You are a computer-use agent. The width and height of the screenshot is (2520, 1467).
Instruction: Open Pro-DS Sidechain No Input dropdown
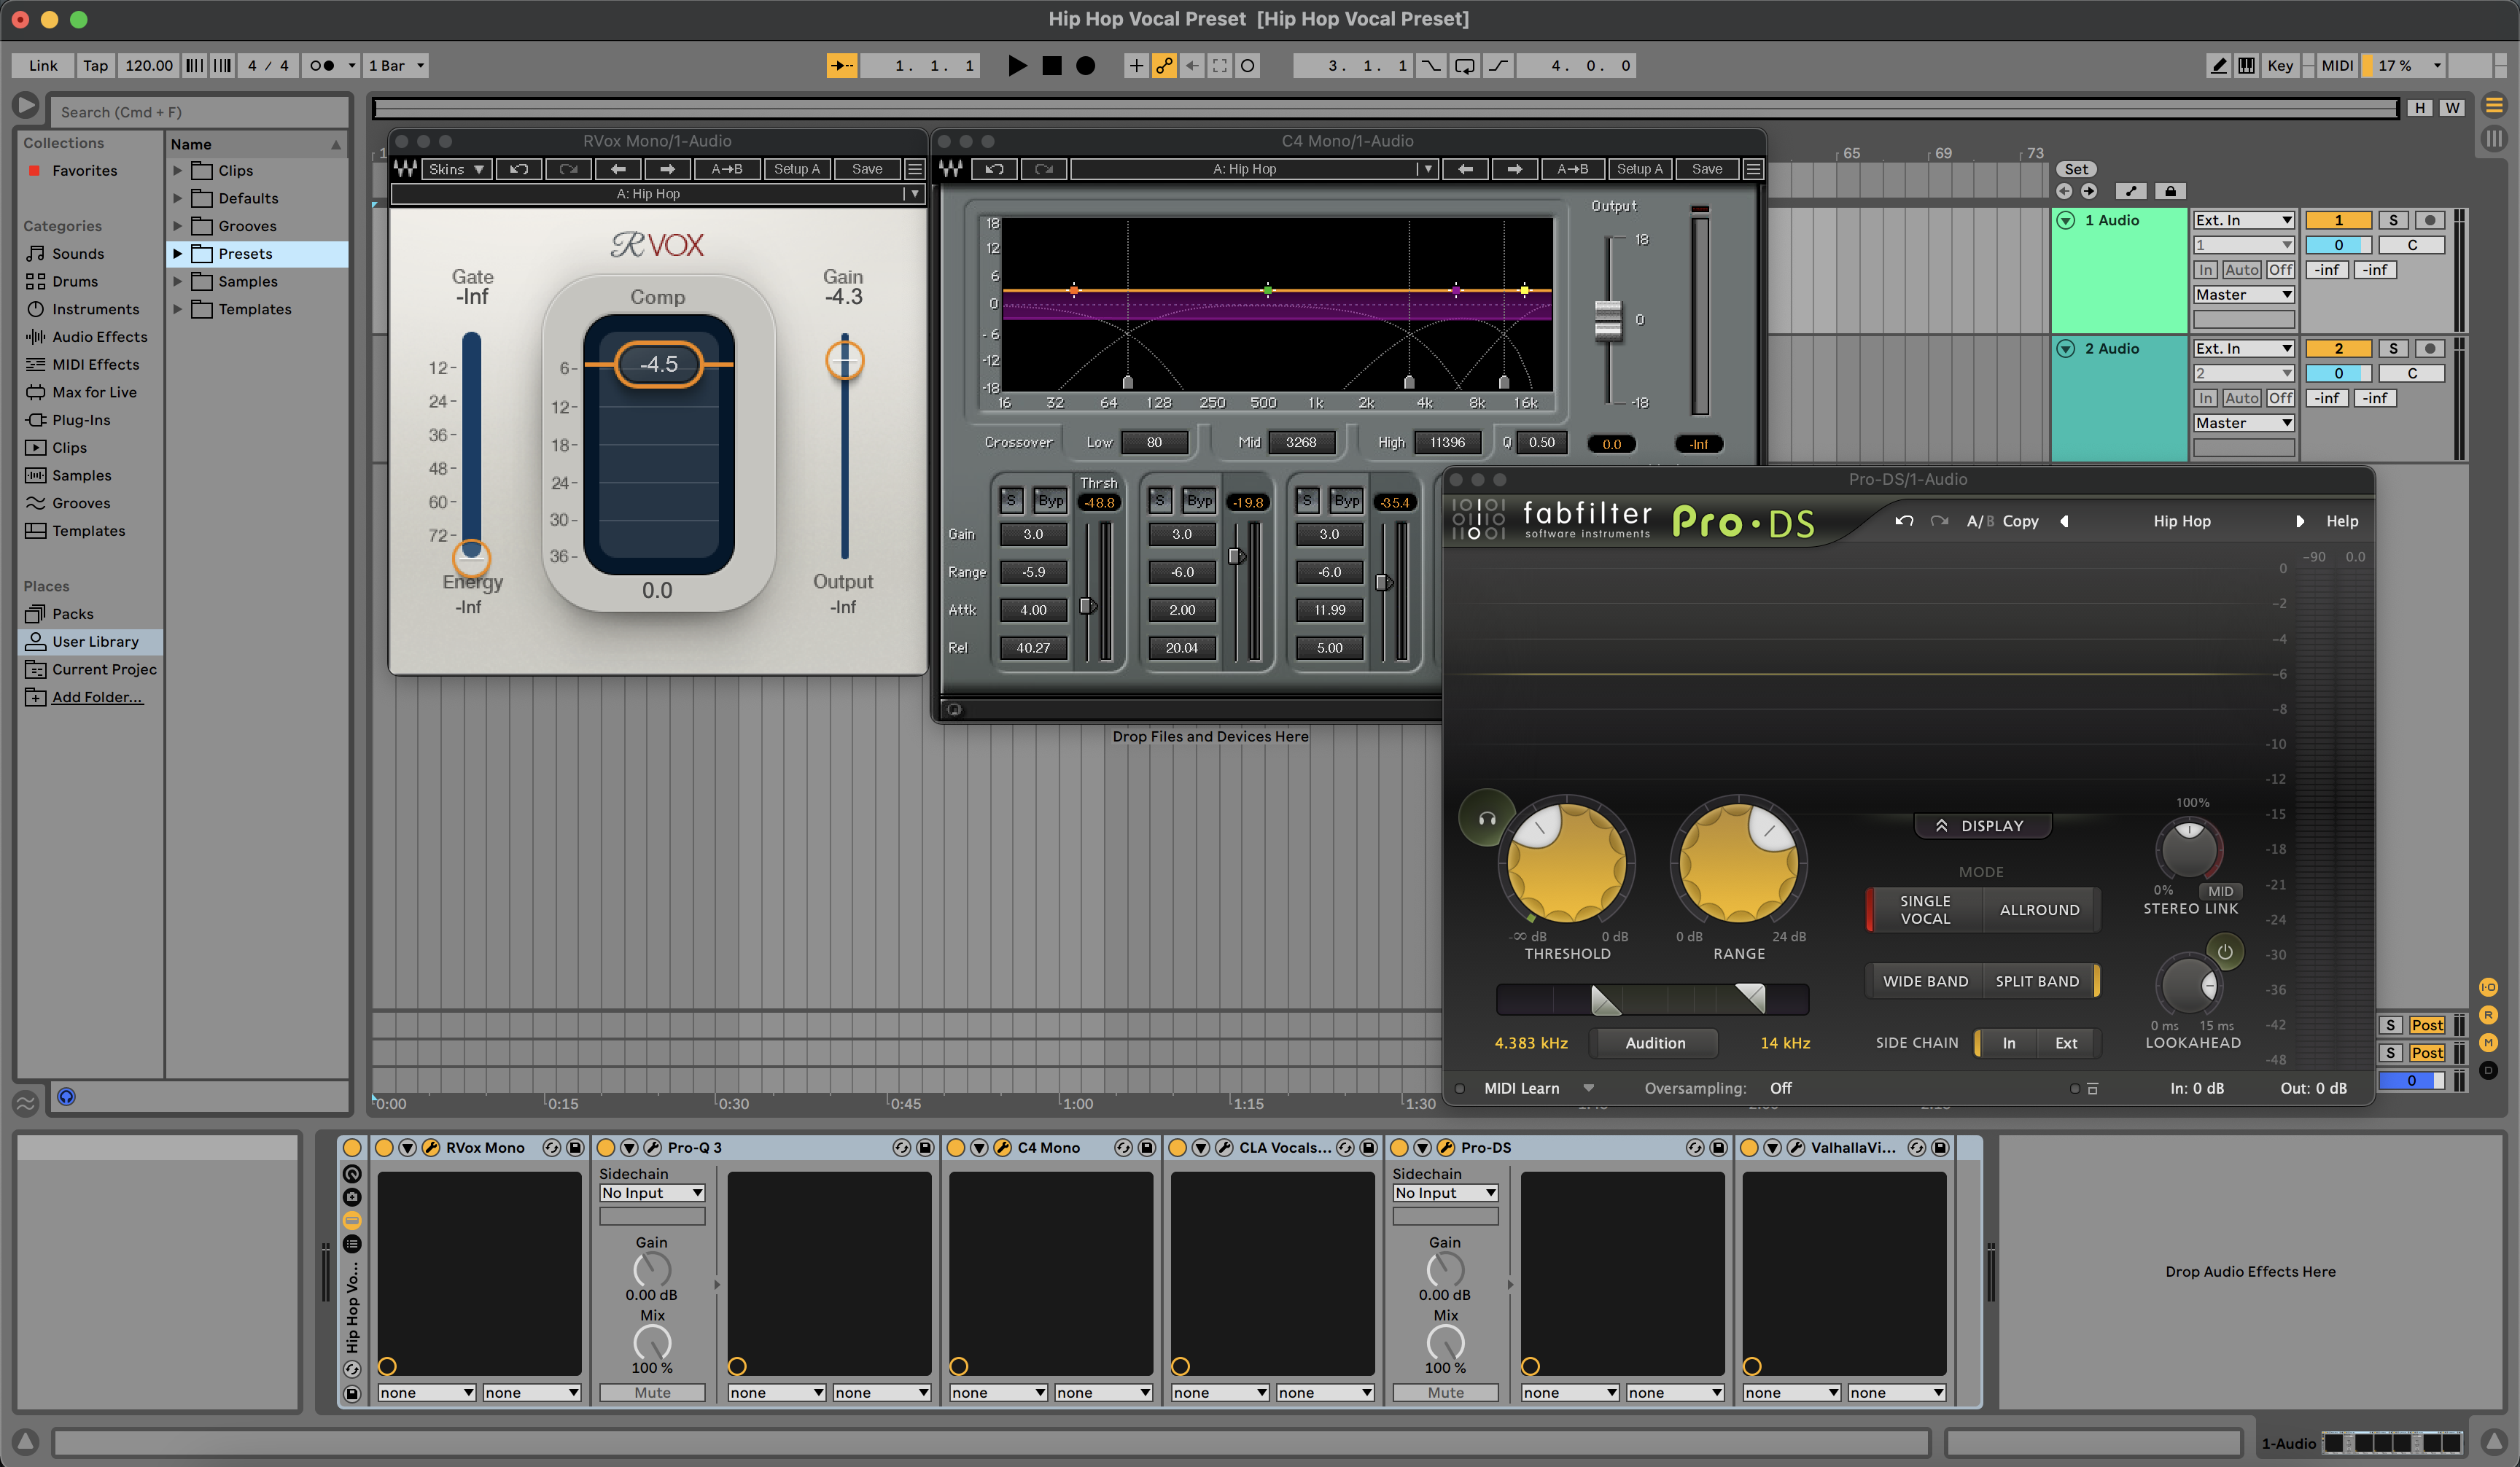tap(1445, 1193)
